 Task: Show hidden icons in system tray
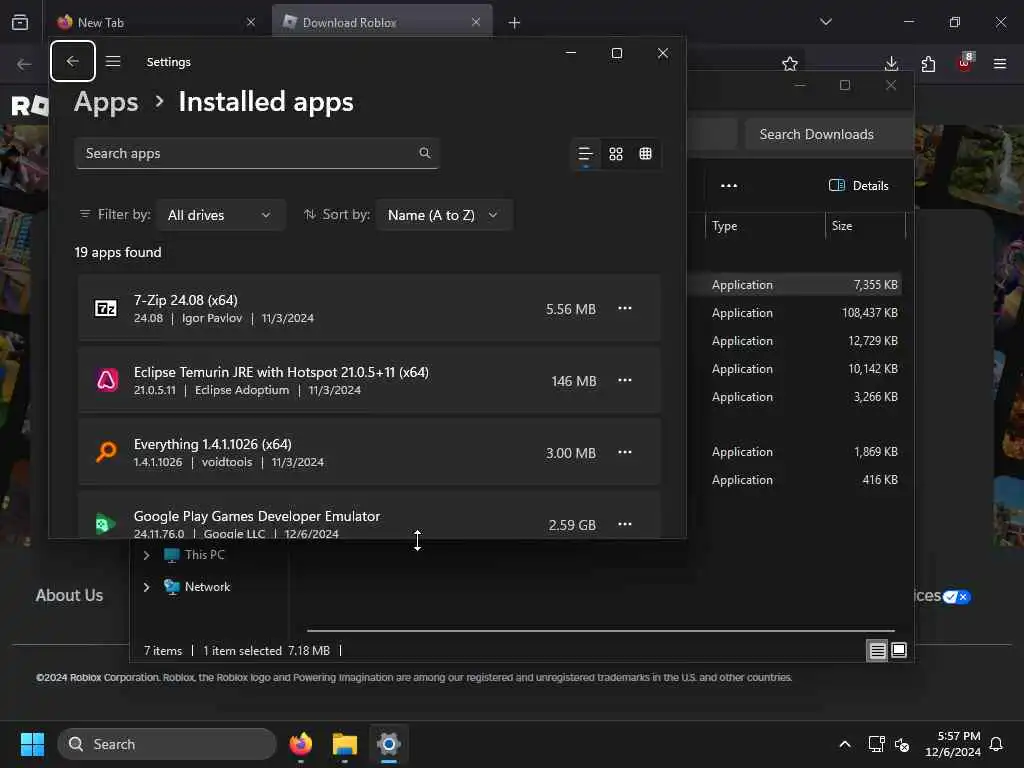tap(844, 744)
